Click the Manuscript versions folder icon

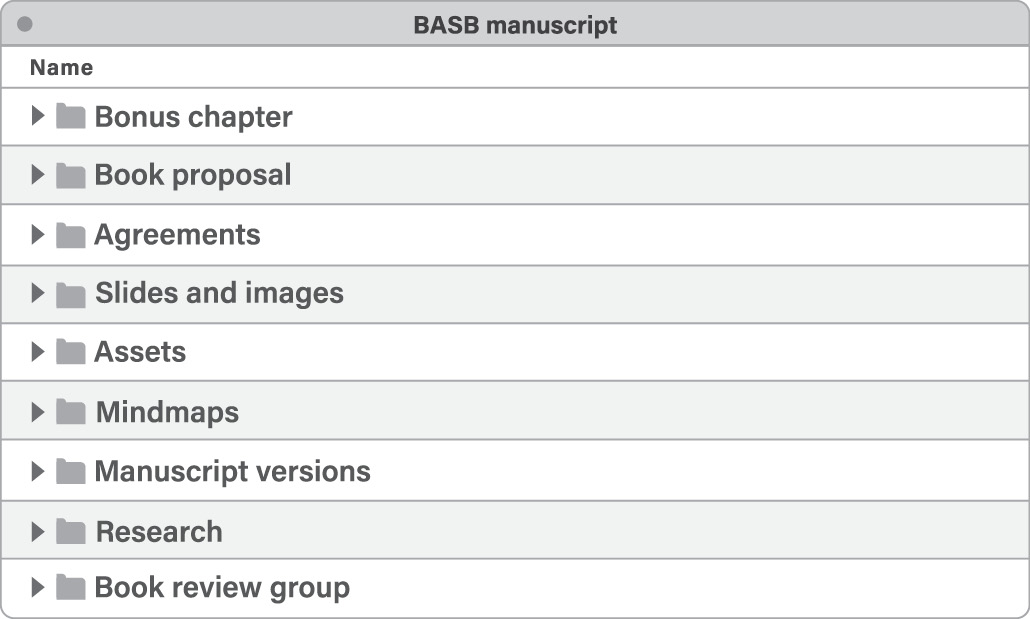70,471
